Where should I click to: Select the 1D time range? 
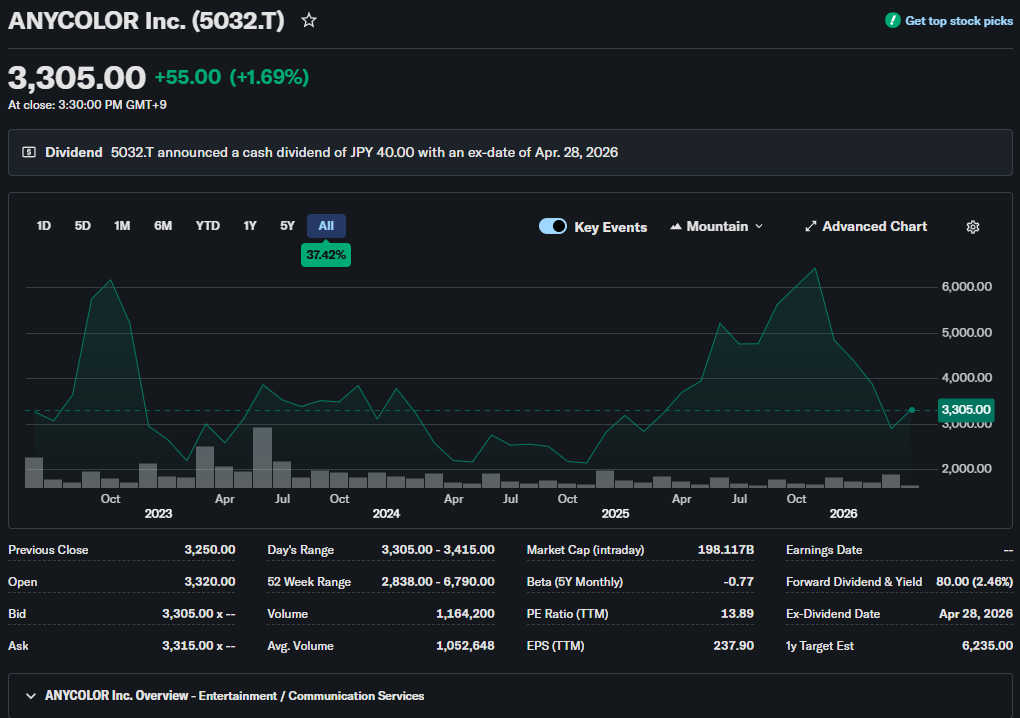tap(44, 226)
